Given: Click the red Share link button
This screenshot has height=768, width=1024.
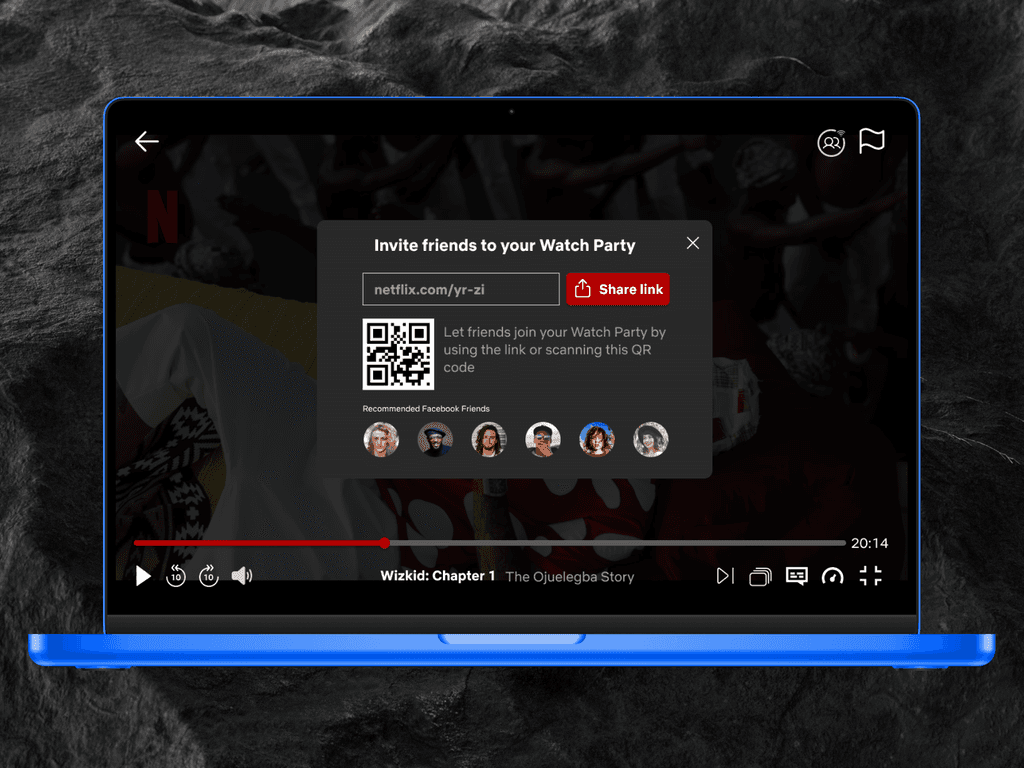Looking at the screenshot, I should [x=618, y=289].
